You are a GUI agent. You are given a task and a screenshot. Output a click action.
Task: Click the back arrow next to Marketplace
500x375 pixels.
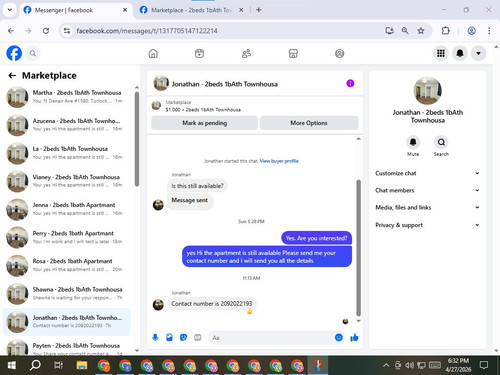[x=12, y=76]
